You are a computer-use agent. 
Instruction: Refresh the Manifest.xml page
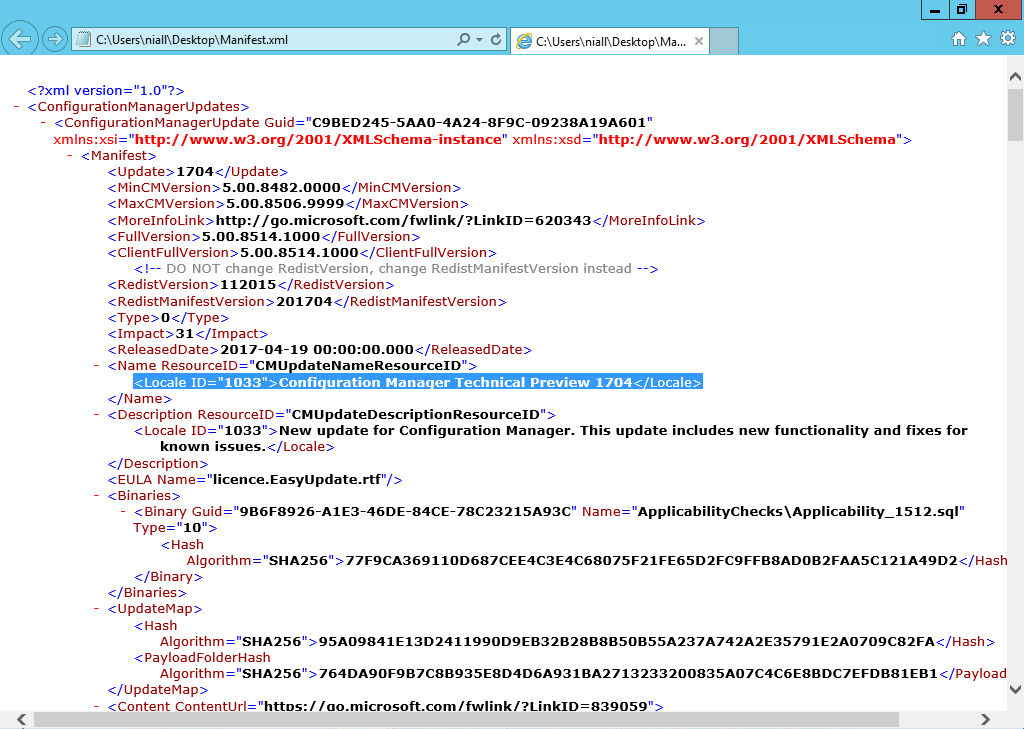tap(496, 40)
